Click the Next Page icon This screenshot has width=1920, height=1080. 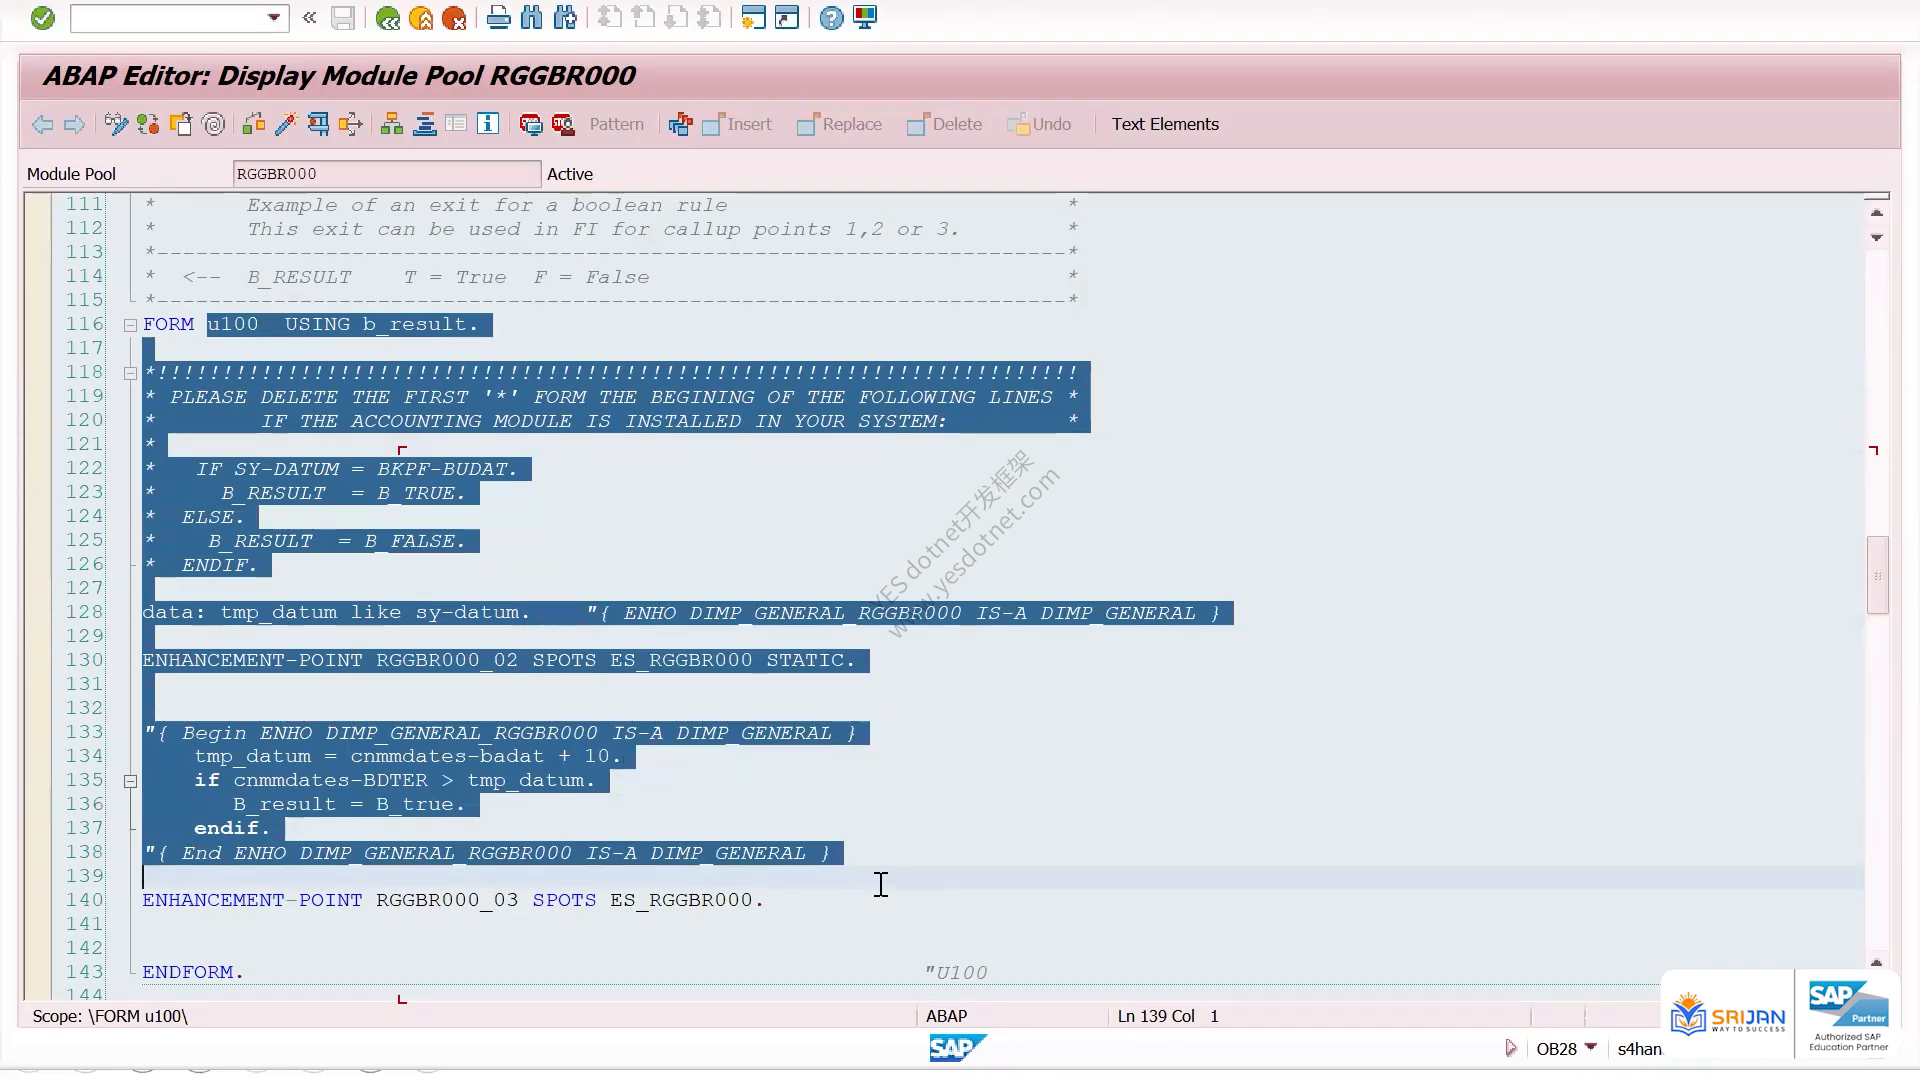pos(676,18)
